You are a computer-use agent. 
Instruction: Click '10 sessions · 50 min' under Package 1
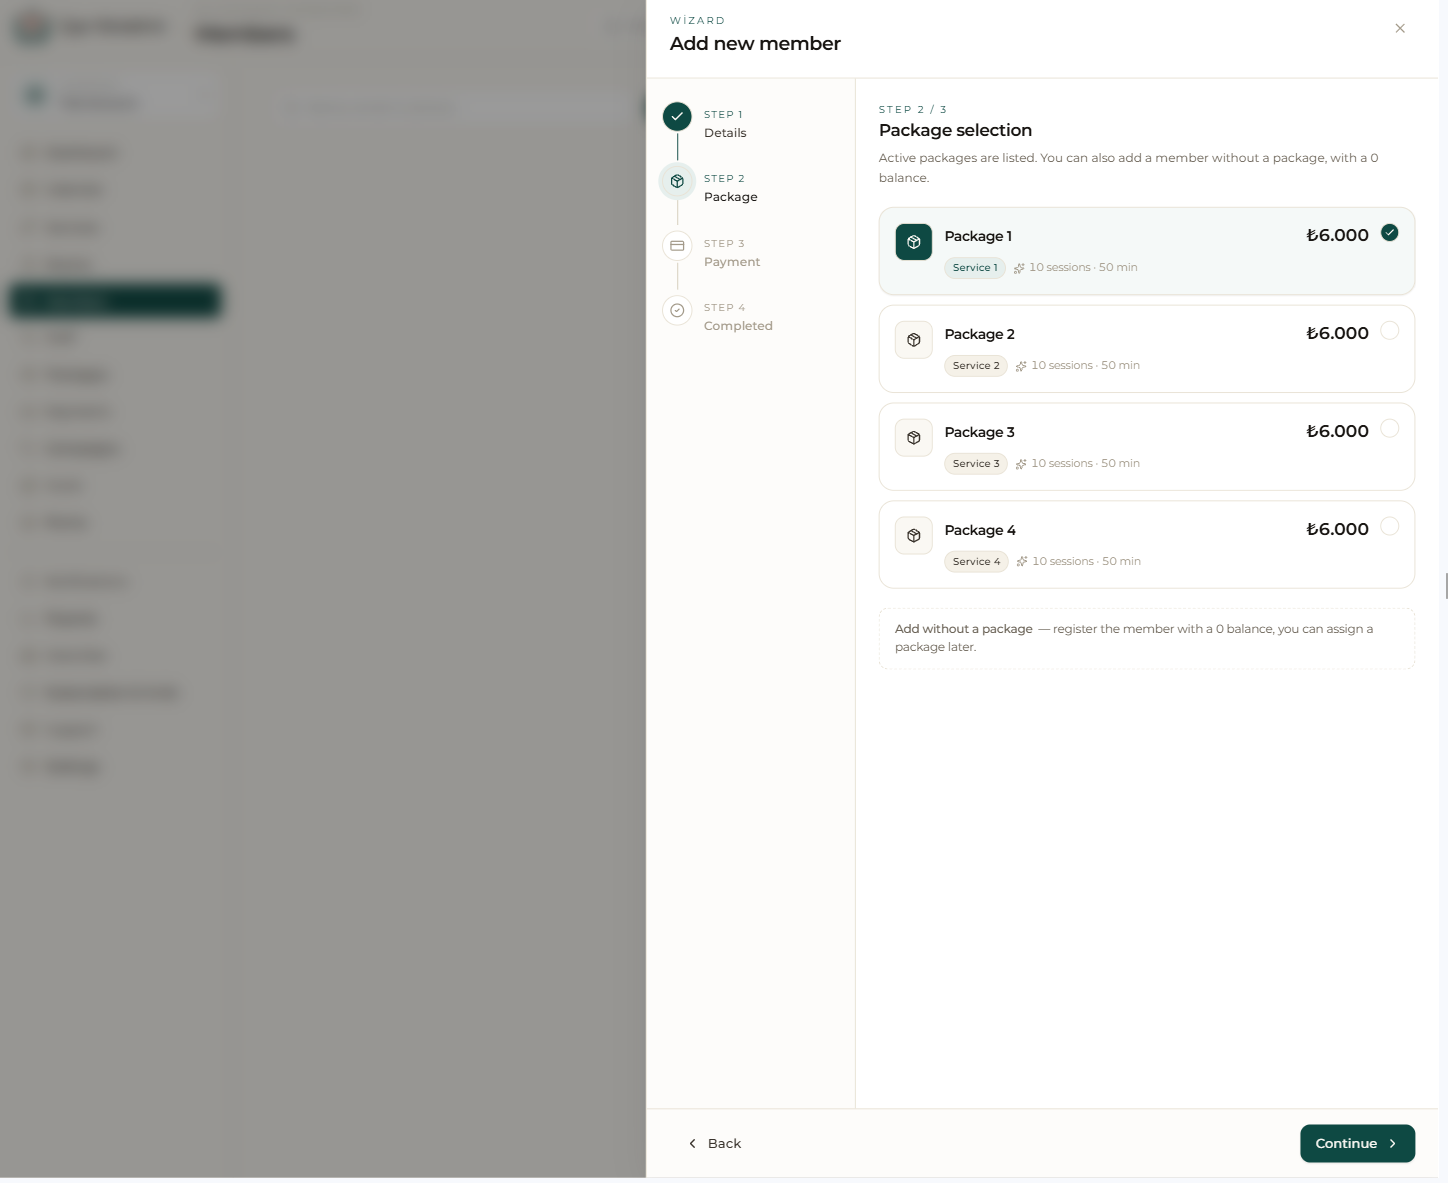coord(1083,268)
